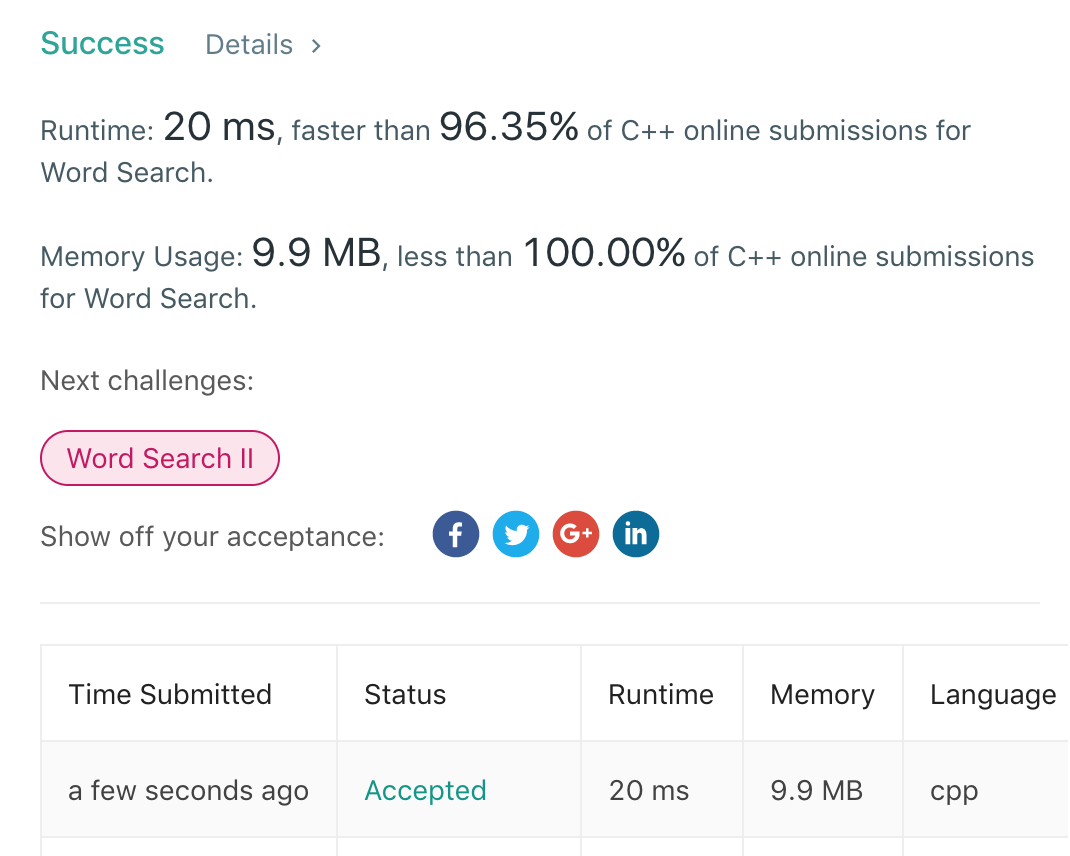The image size is (1070, 856).
Task: Click the 9.9 MB memory table cell
Action: pos(816,791)
